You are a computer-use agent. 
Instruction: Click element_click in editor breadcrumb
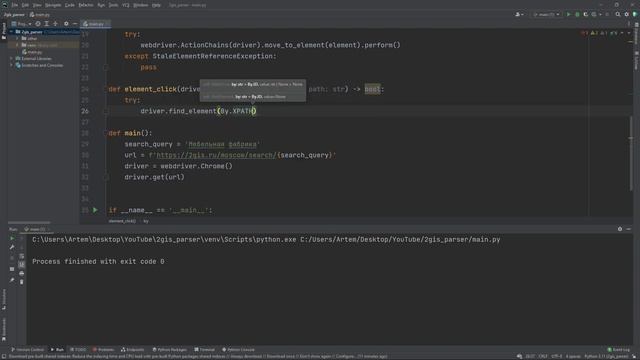tap(122, 221)
